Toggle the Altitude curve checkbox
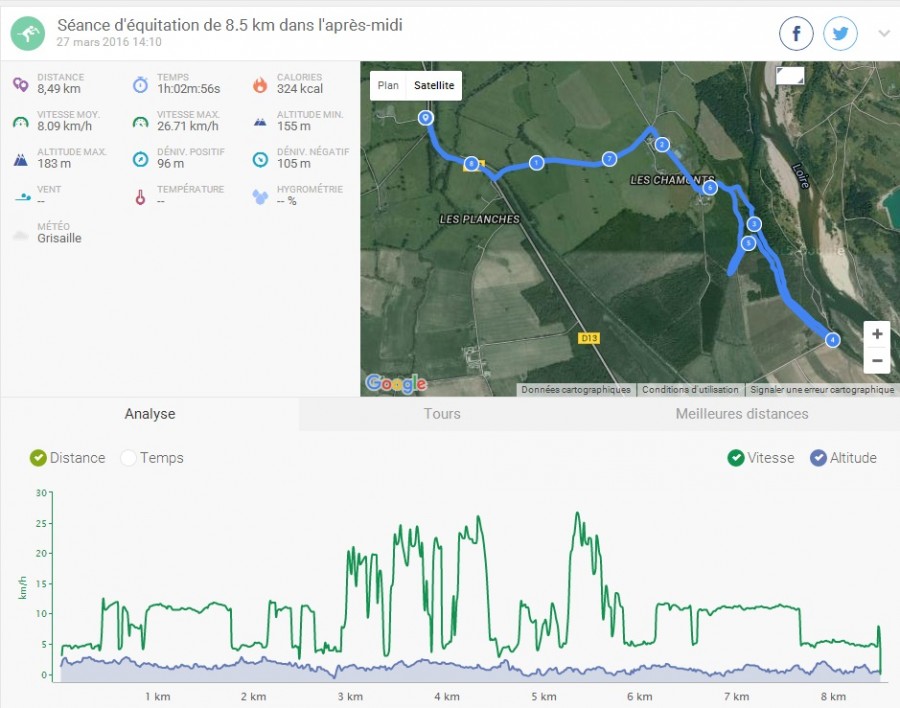This screenshot has height=708, width=900. coord(819,458)
